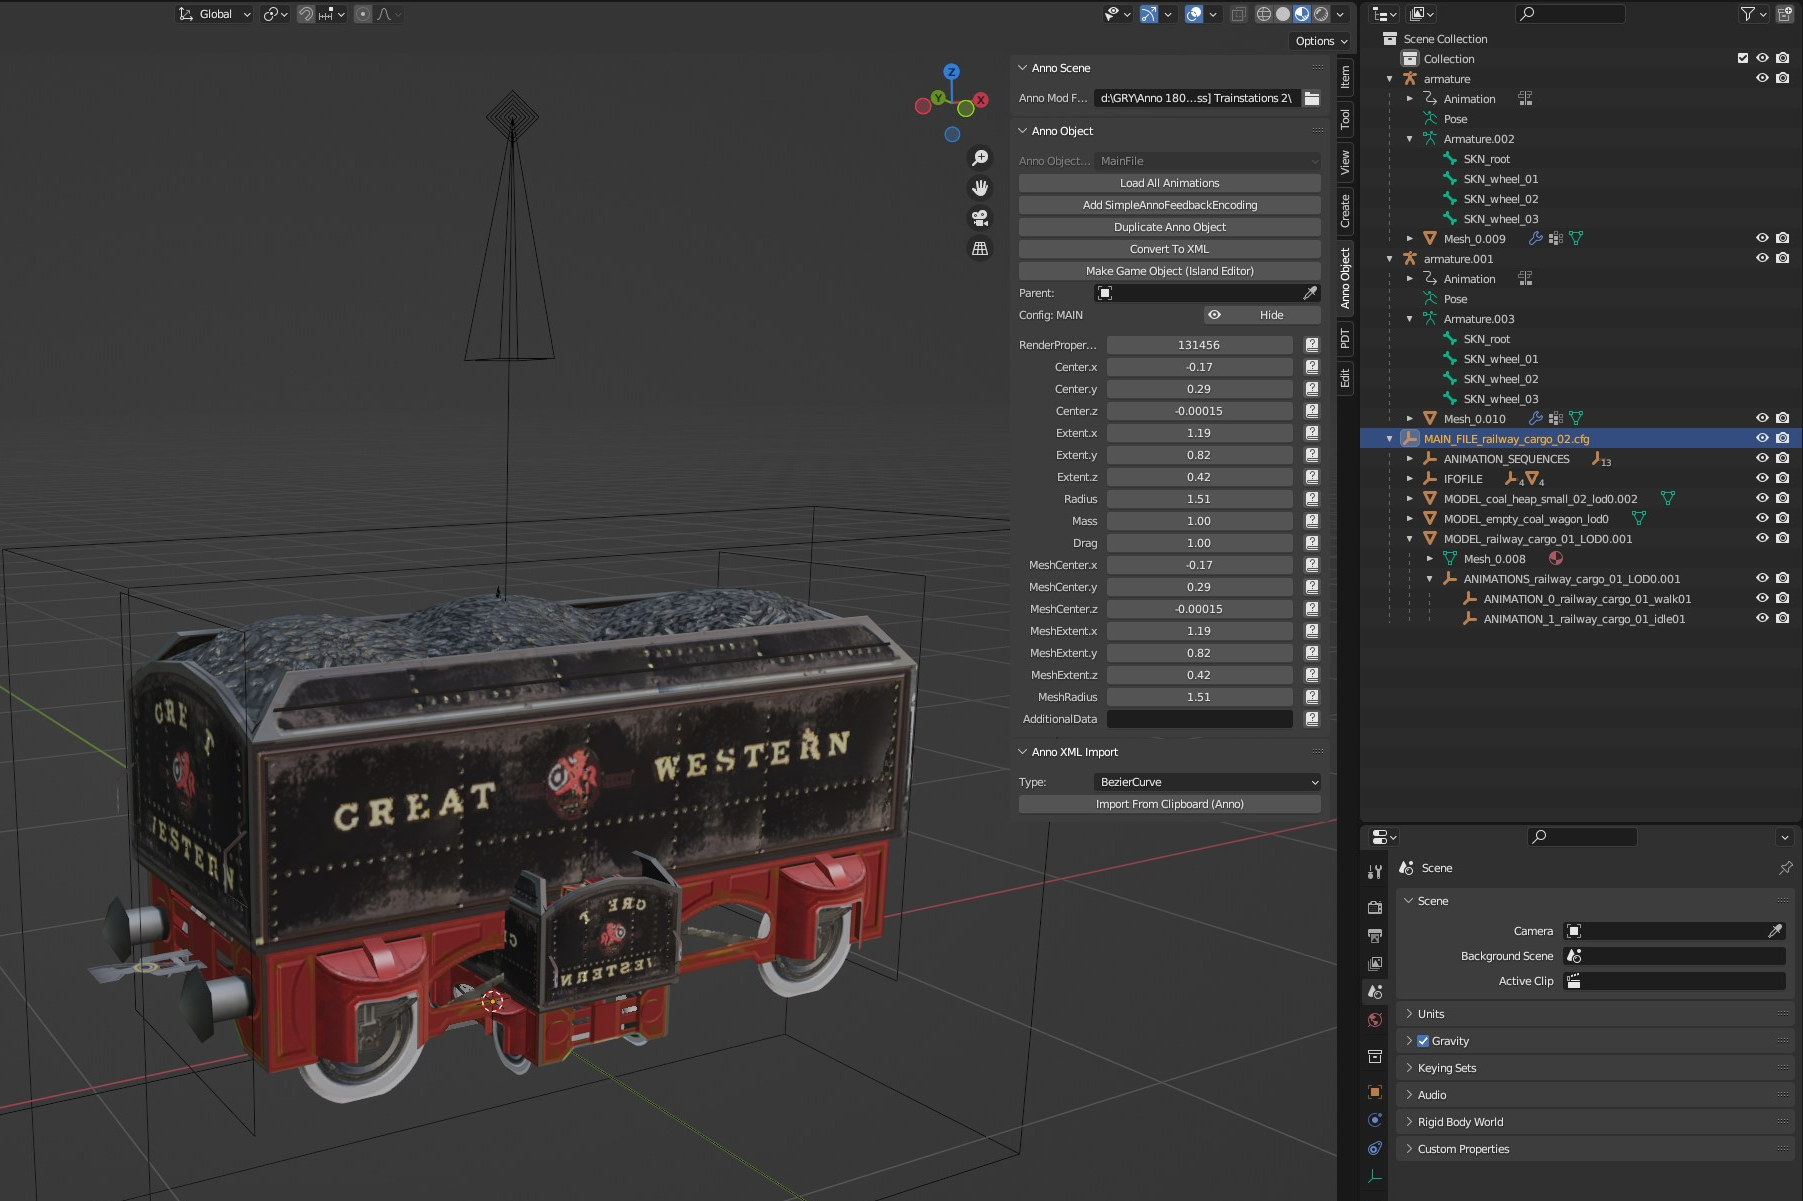Expand ANIMATION_SEQUENCES tree item
The image size is (1803, 1201).
[1409, 458]
